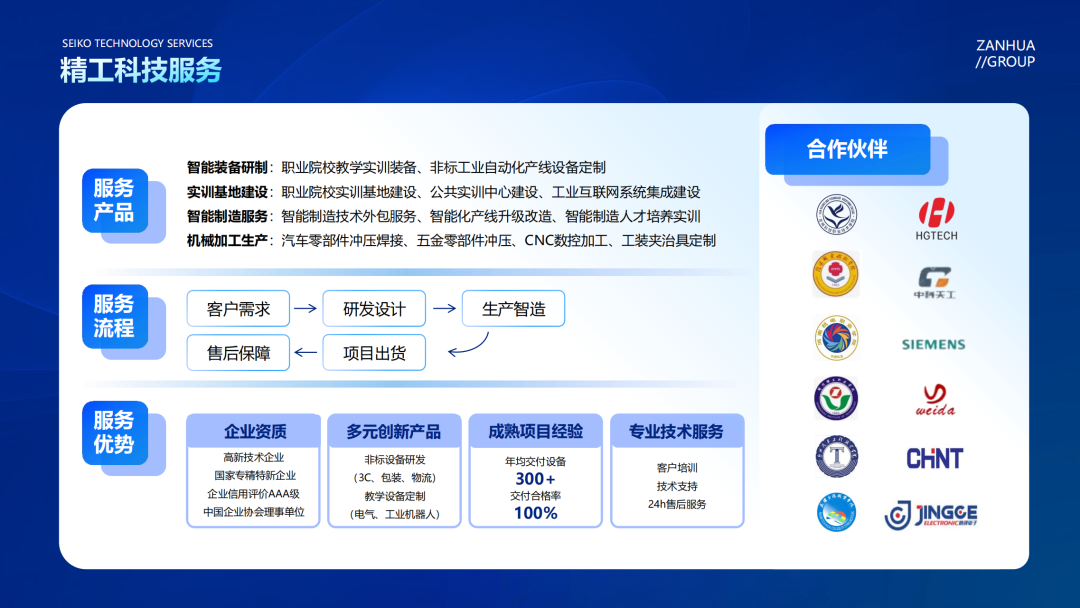Click the HGTECH partner logo

click(x=936, y=219)
